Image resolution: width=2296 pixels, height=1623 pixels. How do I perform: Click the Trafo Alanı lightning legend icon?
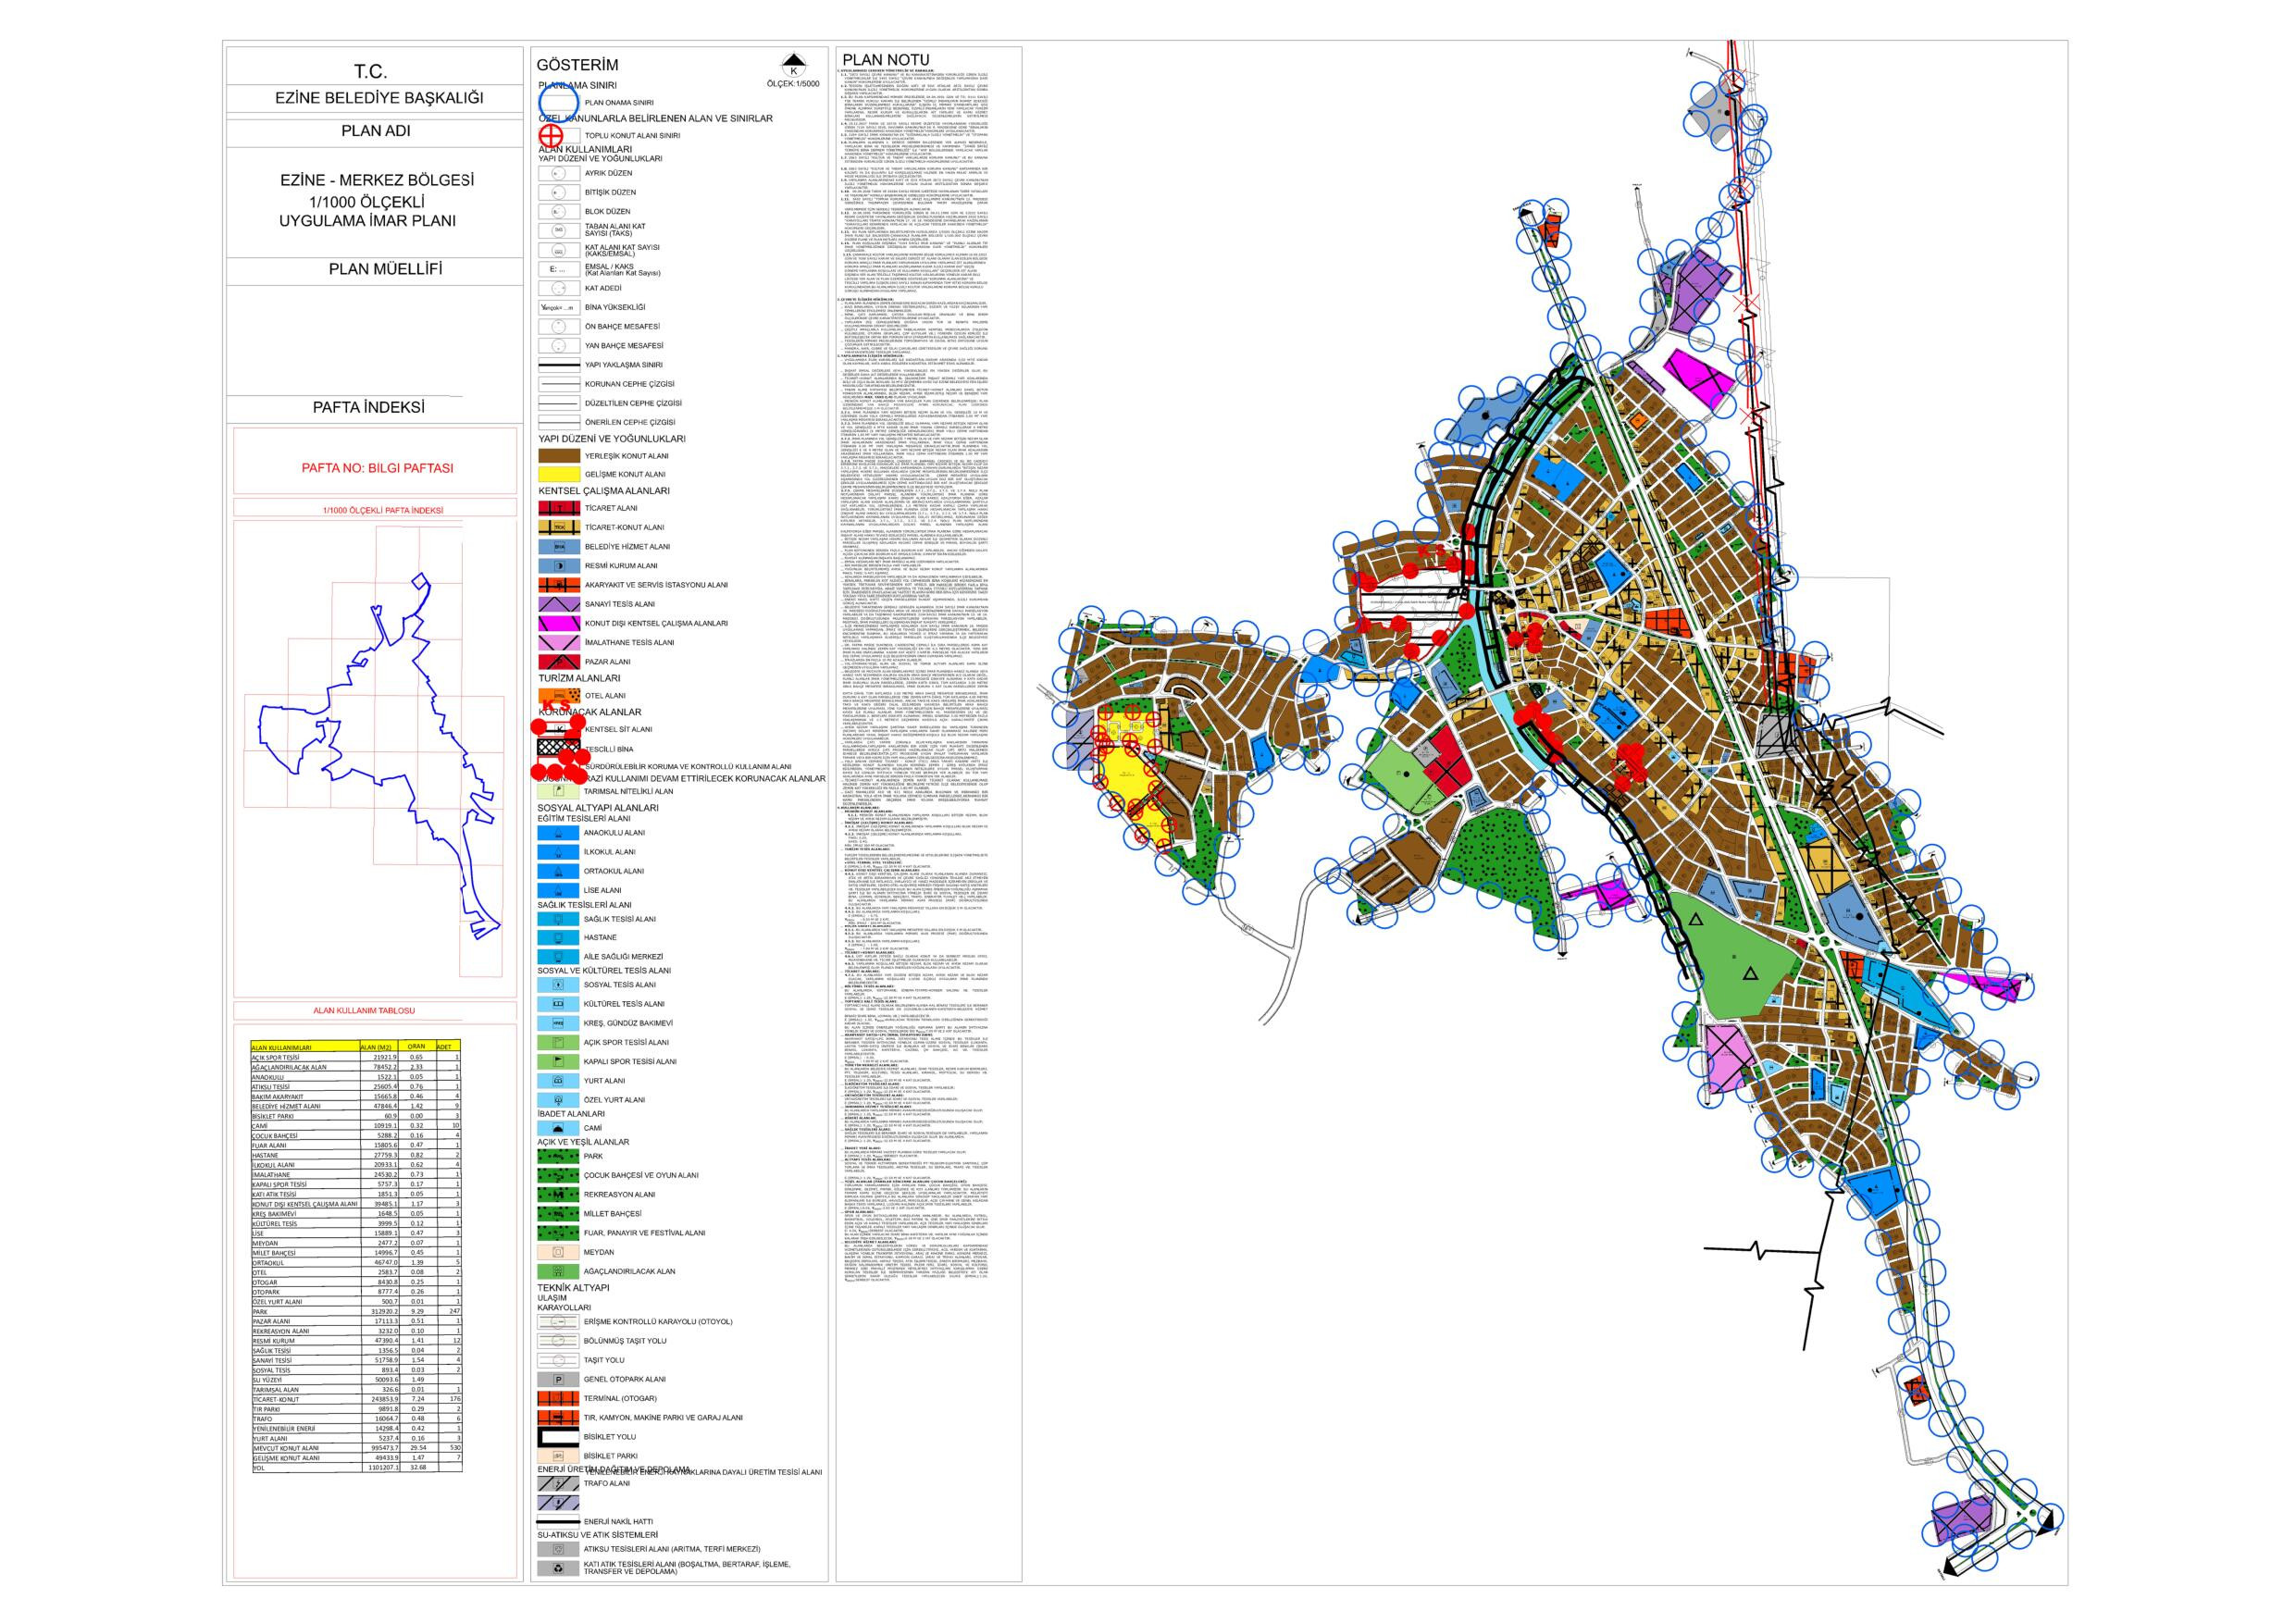coord(558,1484)
